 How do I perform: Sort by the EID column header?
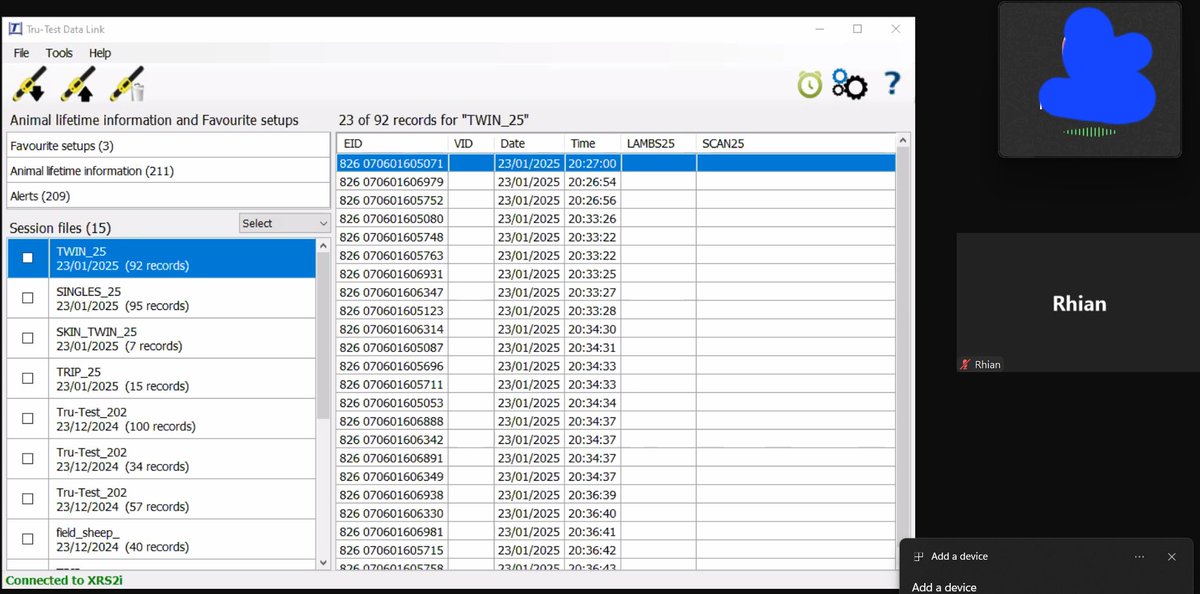[392, 144]
